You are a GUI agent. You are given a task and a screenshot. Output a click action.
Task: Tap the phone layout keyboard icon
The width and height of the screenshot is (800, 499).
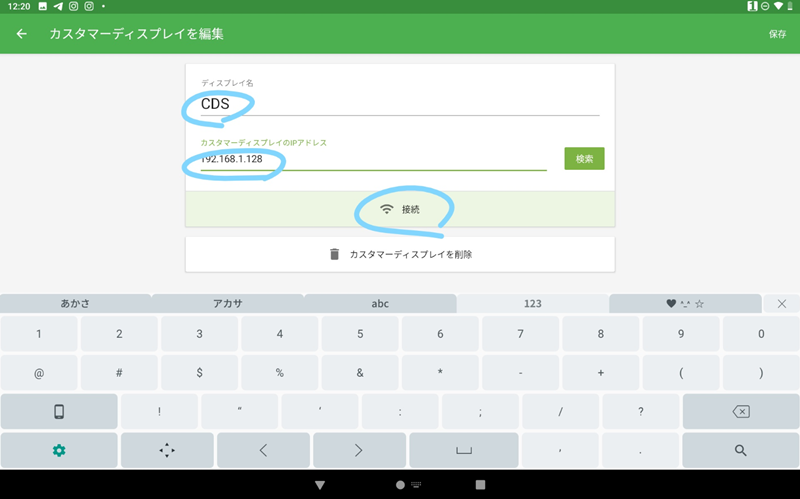pyautogui.click(x=59, y=411)
